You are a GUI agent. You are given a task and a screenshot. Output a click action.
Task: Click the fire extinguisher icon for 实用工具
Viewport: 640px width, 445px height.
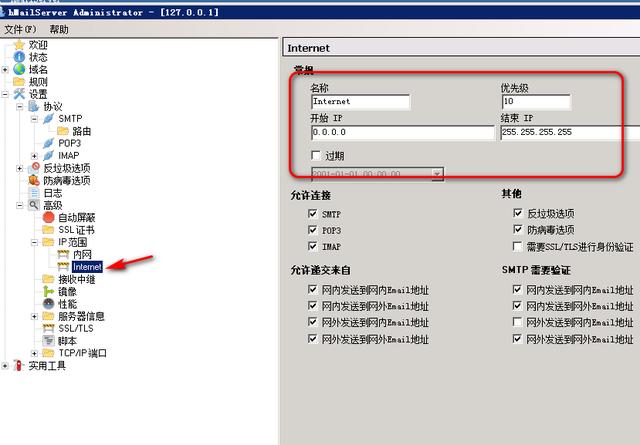18,365
